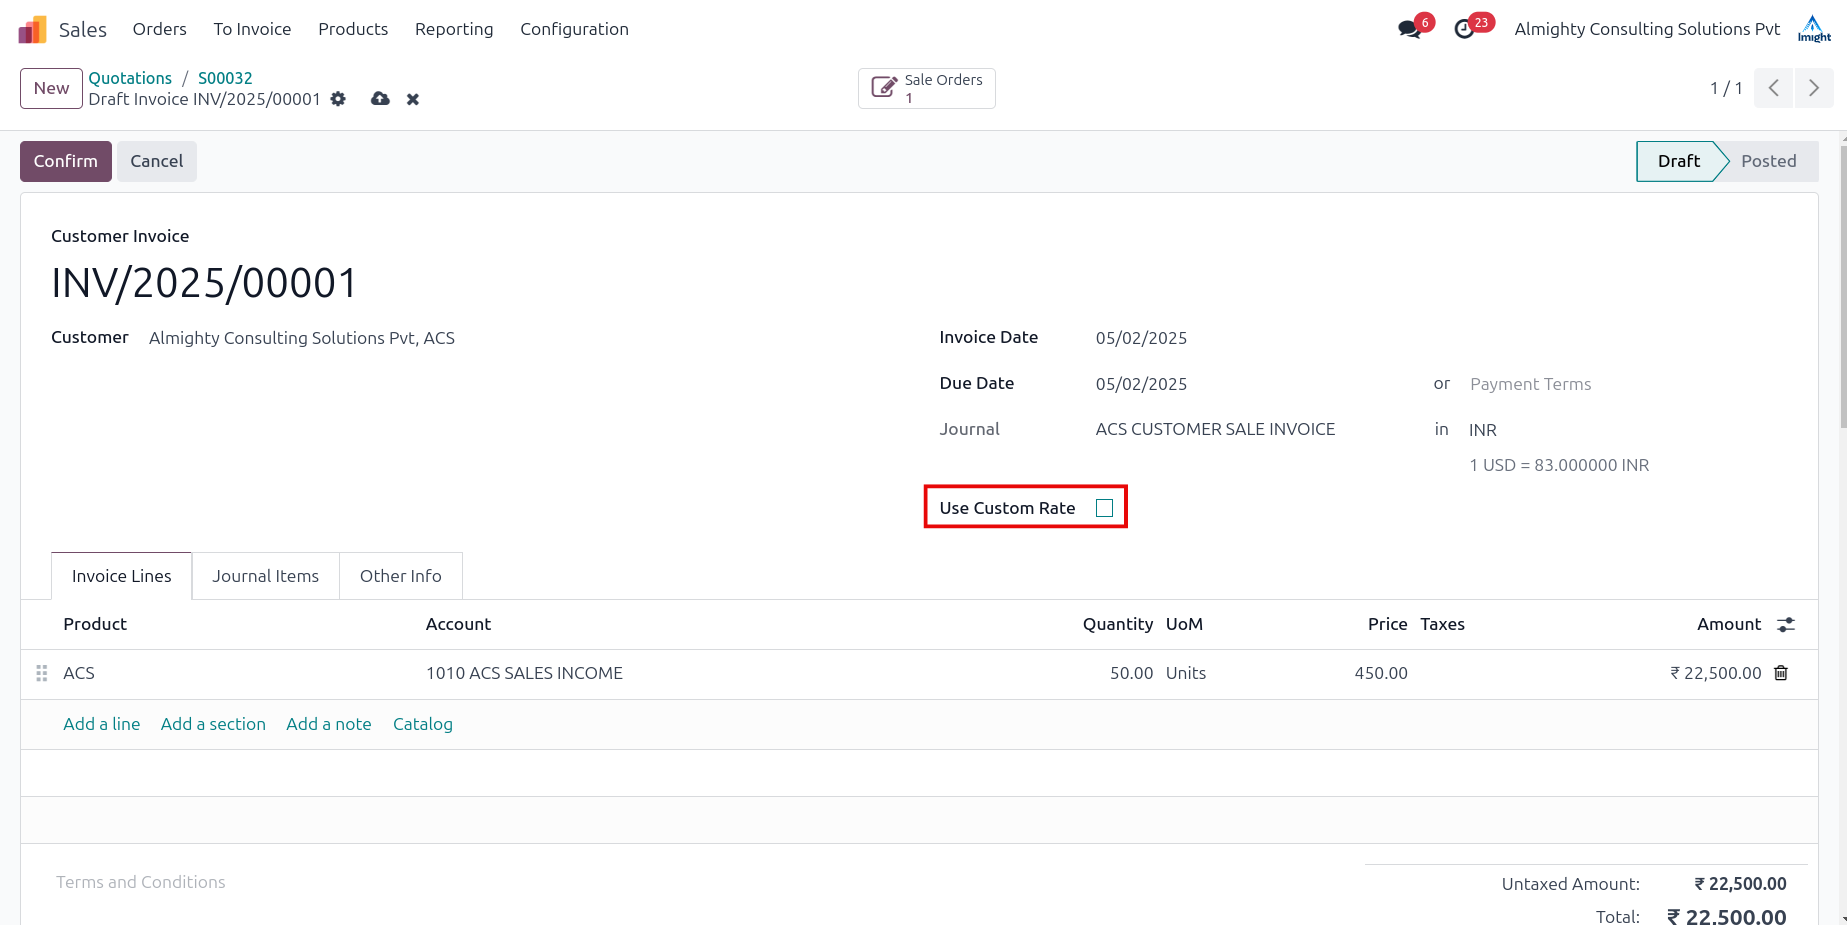This screenshot has width=1847, height=925.
Task: Open the S00032 breadcrumb link
Action: (225, 77)
